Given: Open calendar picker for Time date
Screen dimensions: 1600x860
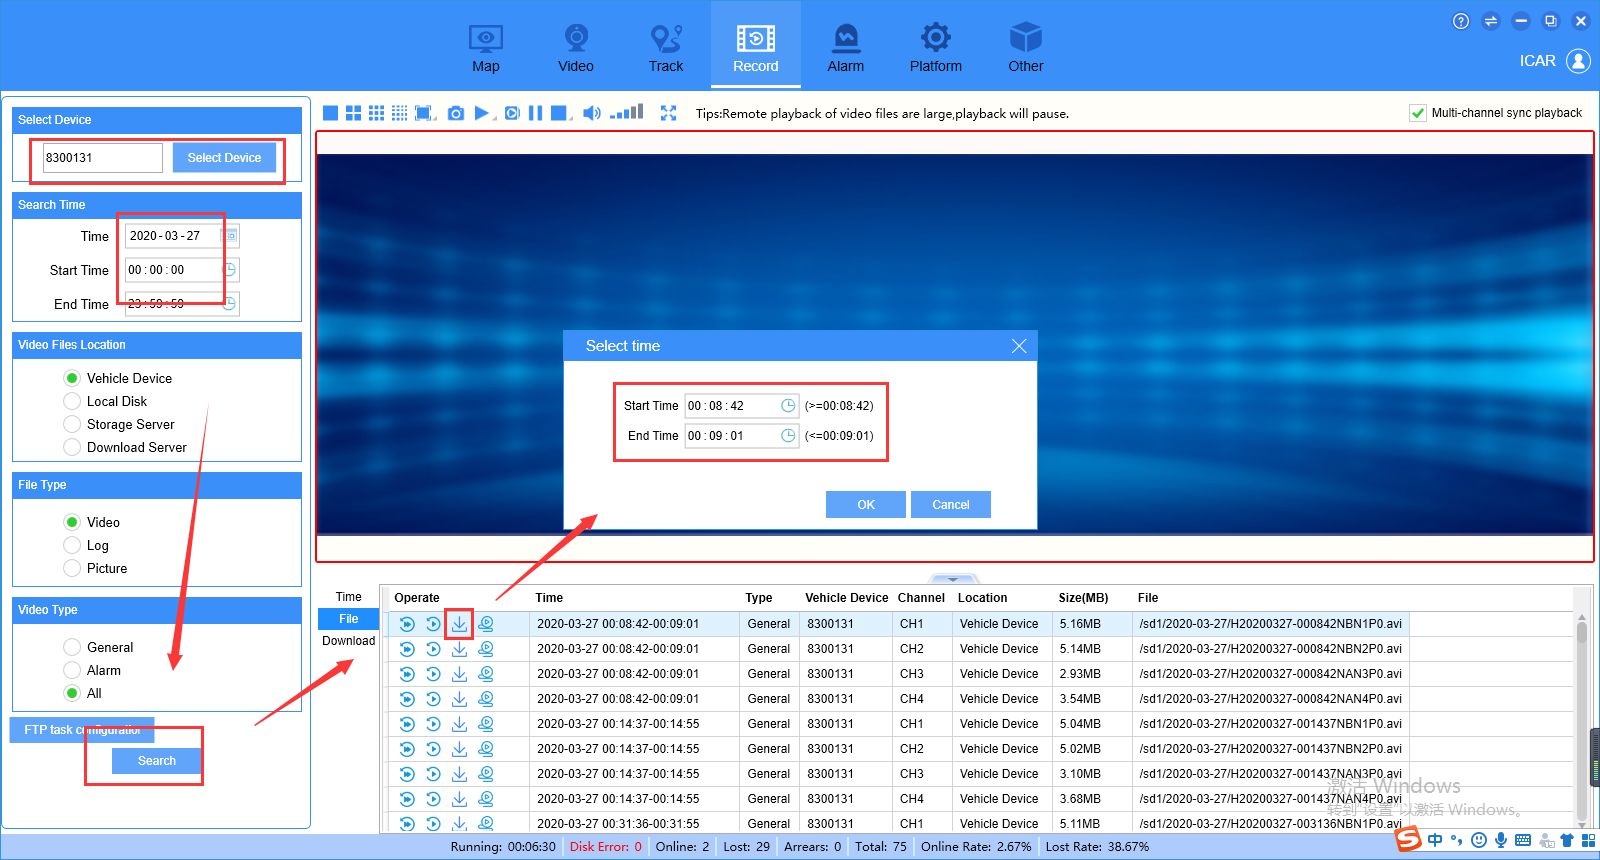Looking at the screenshot, I should tap(229, 236).
